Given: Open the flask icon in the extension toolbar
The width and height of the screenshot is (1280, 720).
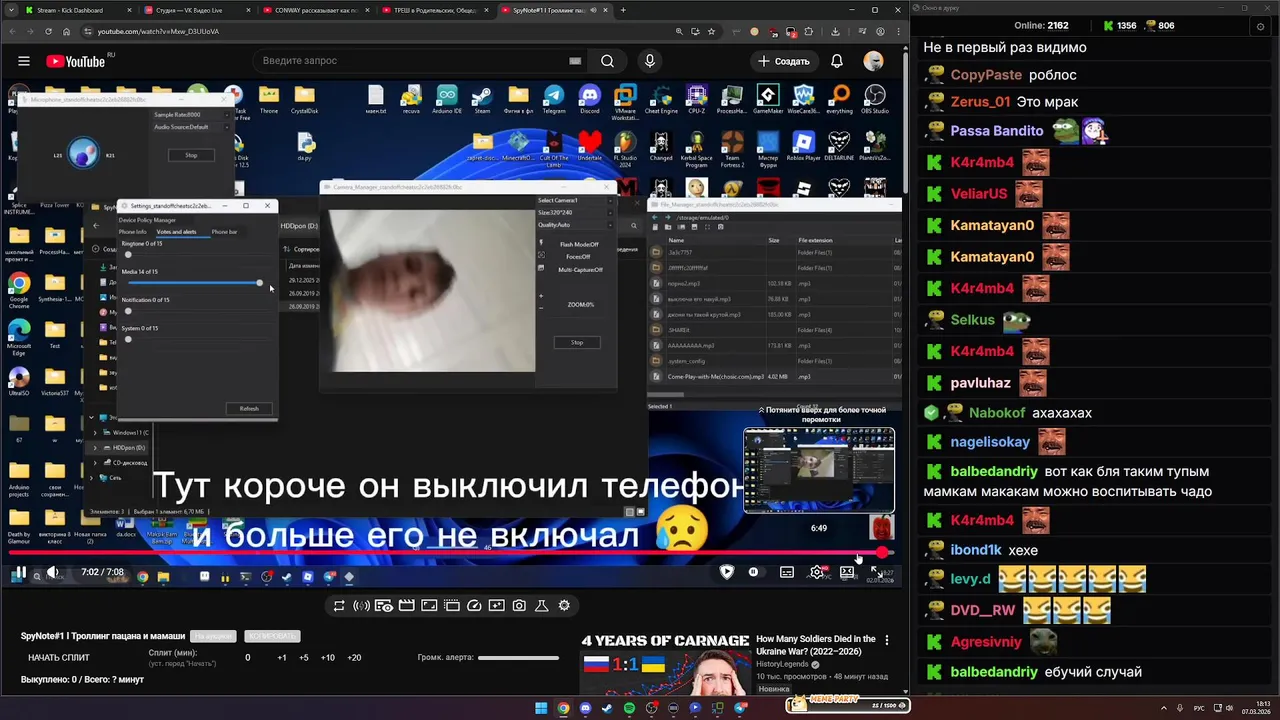Looking at the screenshot, I should tap(542, 606).
